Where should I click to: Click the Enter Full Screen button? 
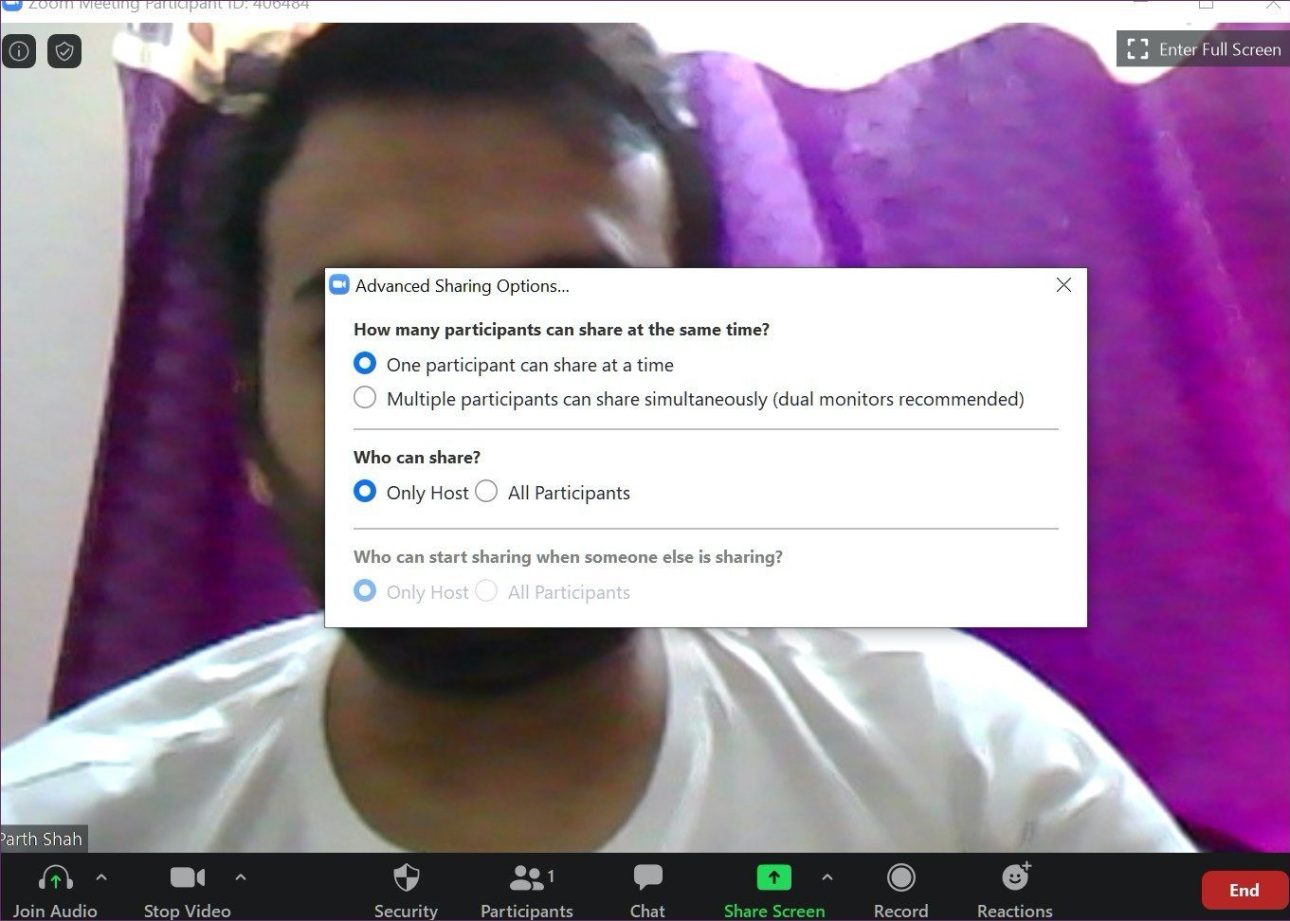pyautogui.click(x=1204, y=49)
